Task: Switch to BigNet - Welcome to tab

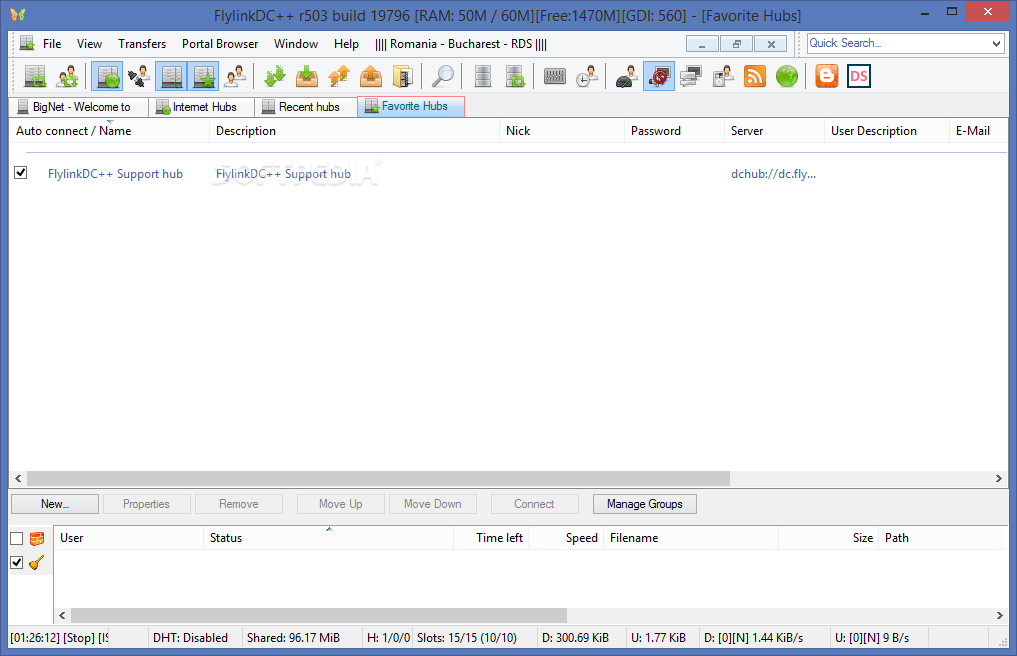Action: point(78,107)
